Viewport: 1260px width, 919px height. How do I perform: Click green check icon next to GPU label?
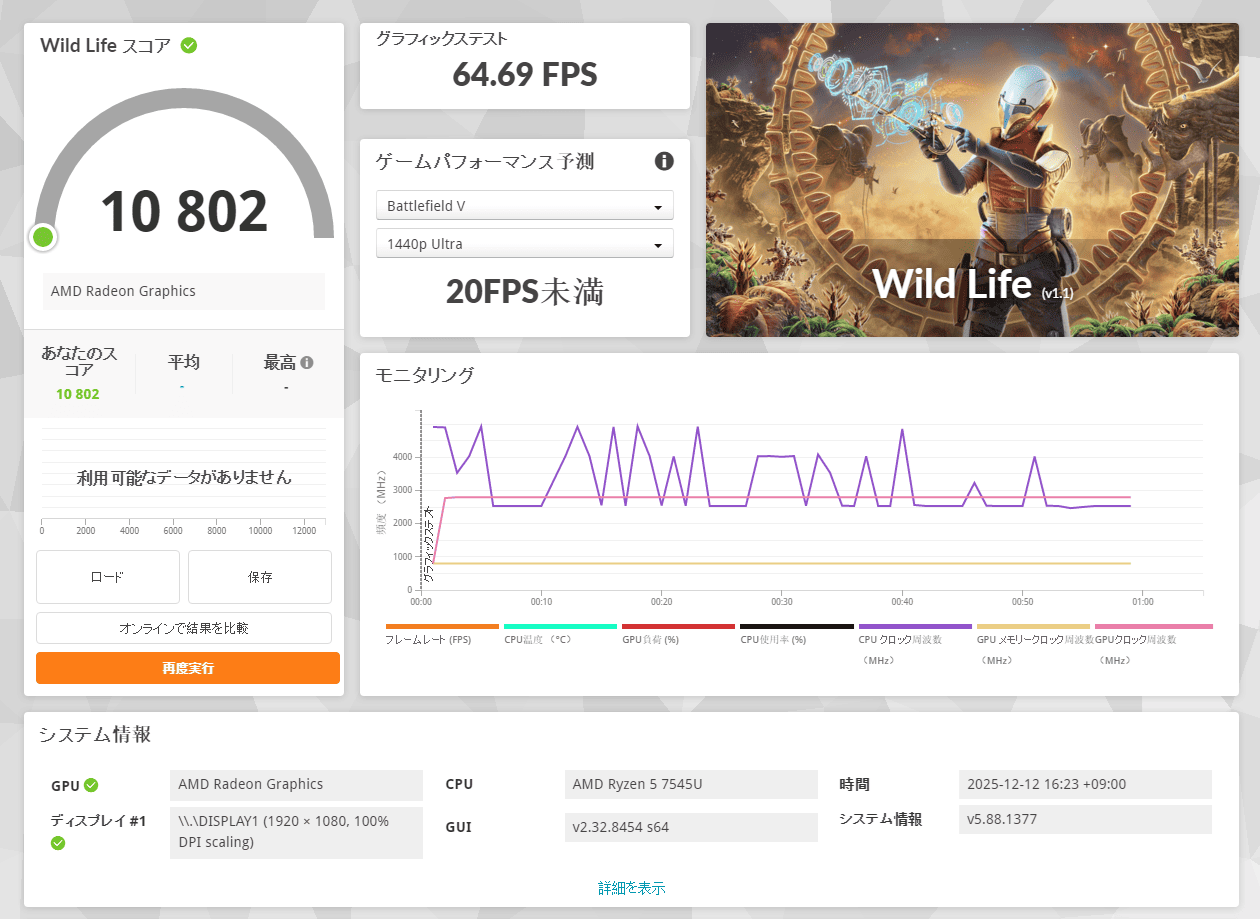[92, 785]
